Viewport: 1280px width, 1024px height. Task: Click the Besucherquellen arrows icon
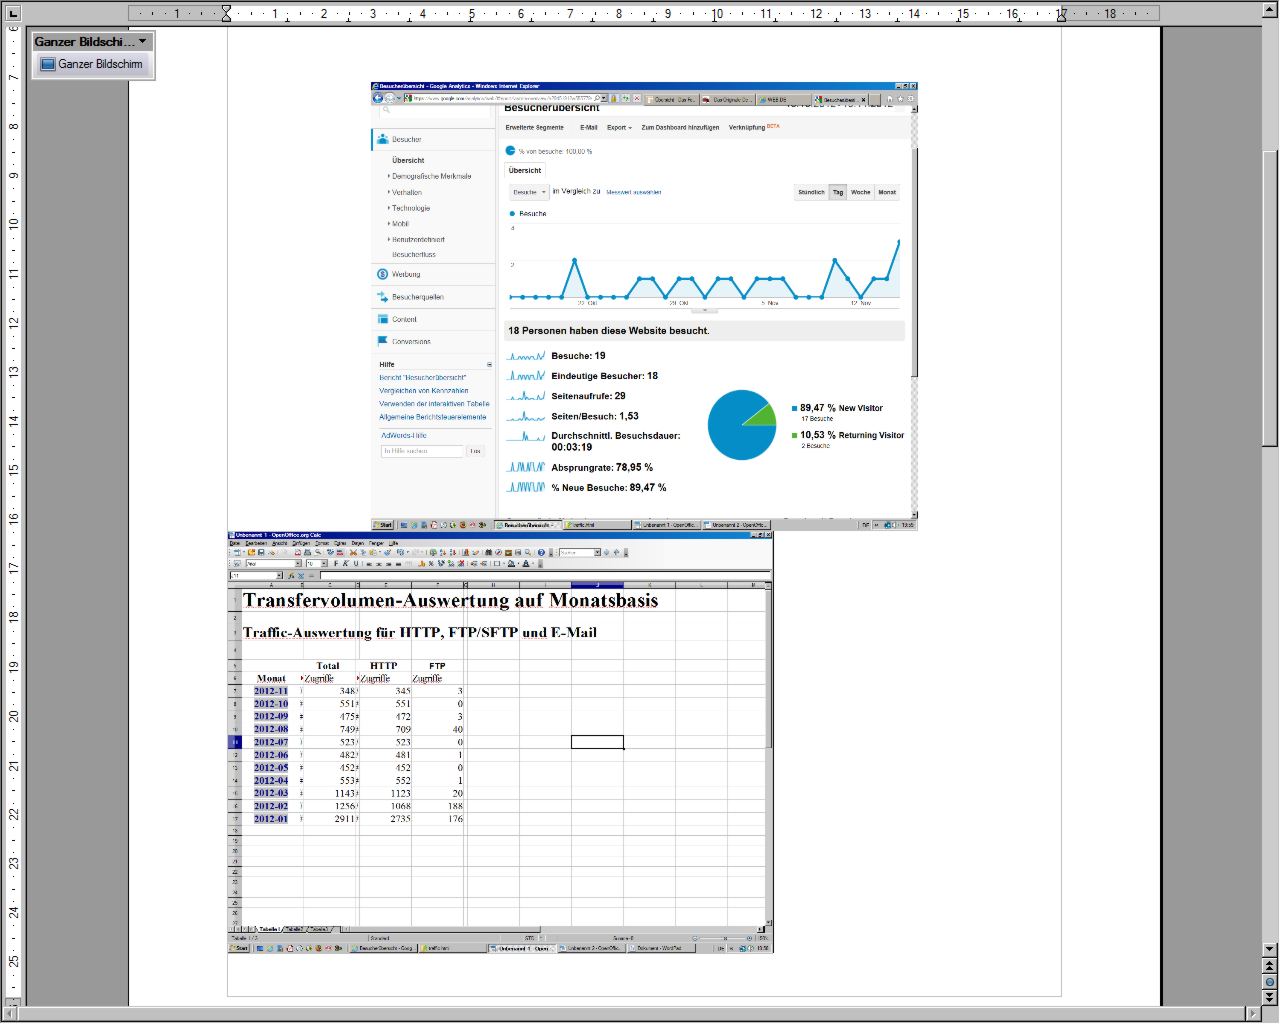[382, 297]
